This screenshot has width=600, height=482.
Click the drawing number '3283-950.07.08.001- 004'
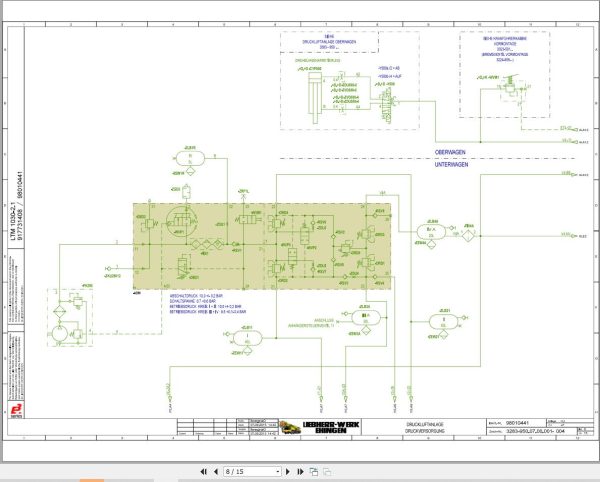[x=535, y=431]
